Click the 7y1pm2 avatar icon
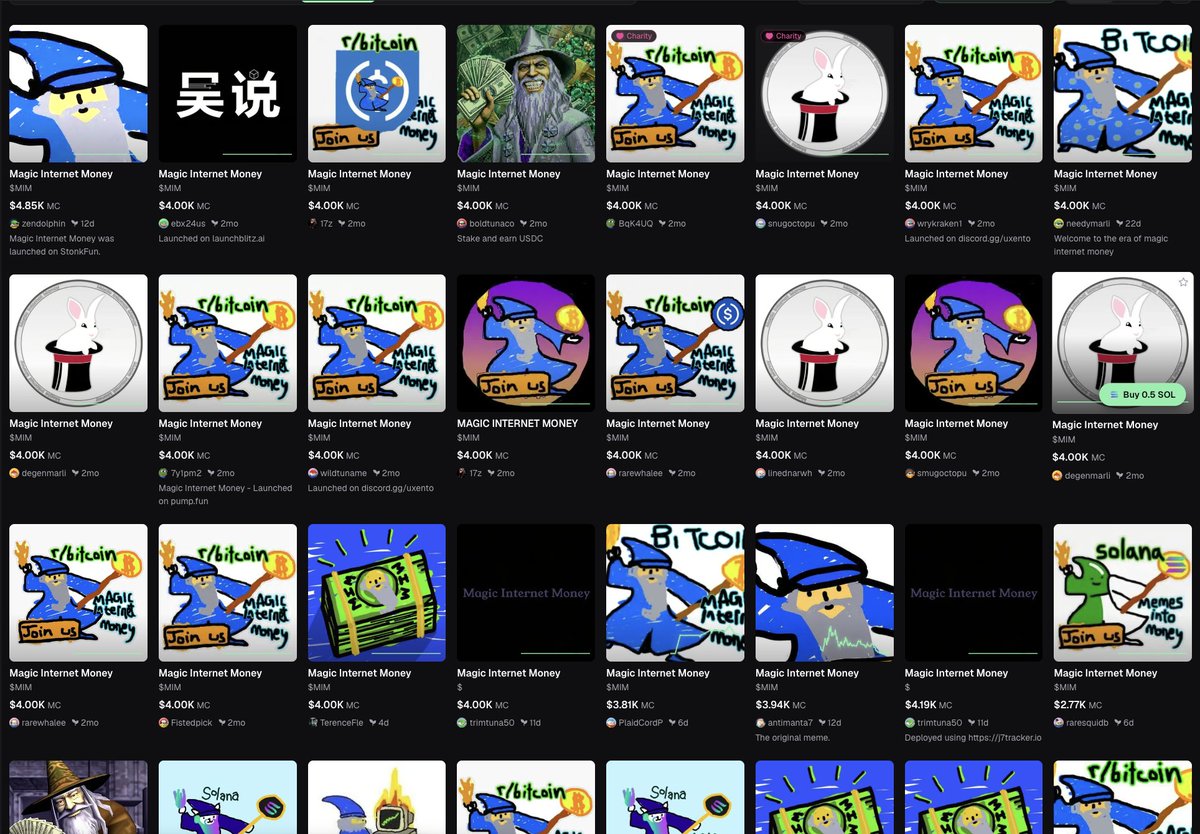Viewport: 1200px width, 834px height. coord(164,473)
